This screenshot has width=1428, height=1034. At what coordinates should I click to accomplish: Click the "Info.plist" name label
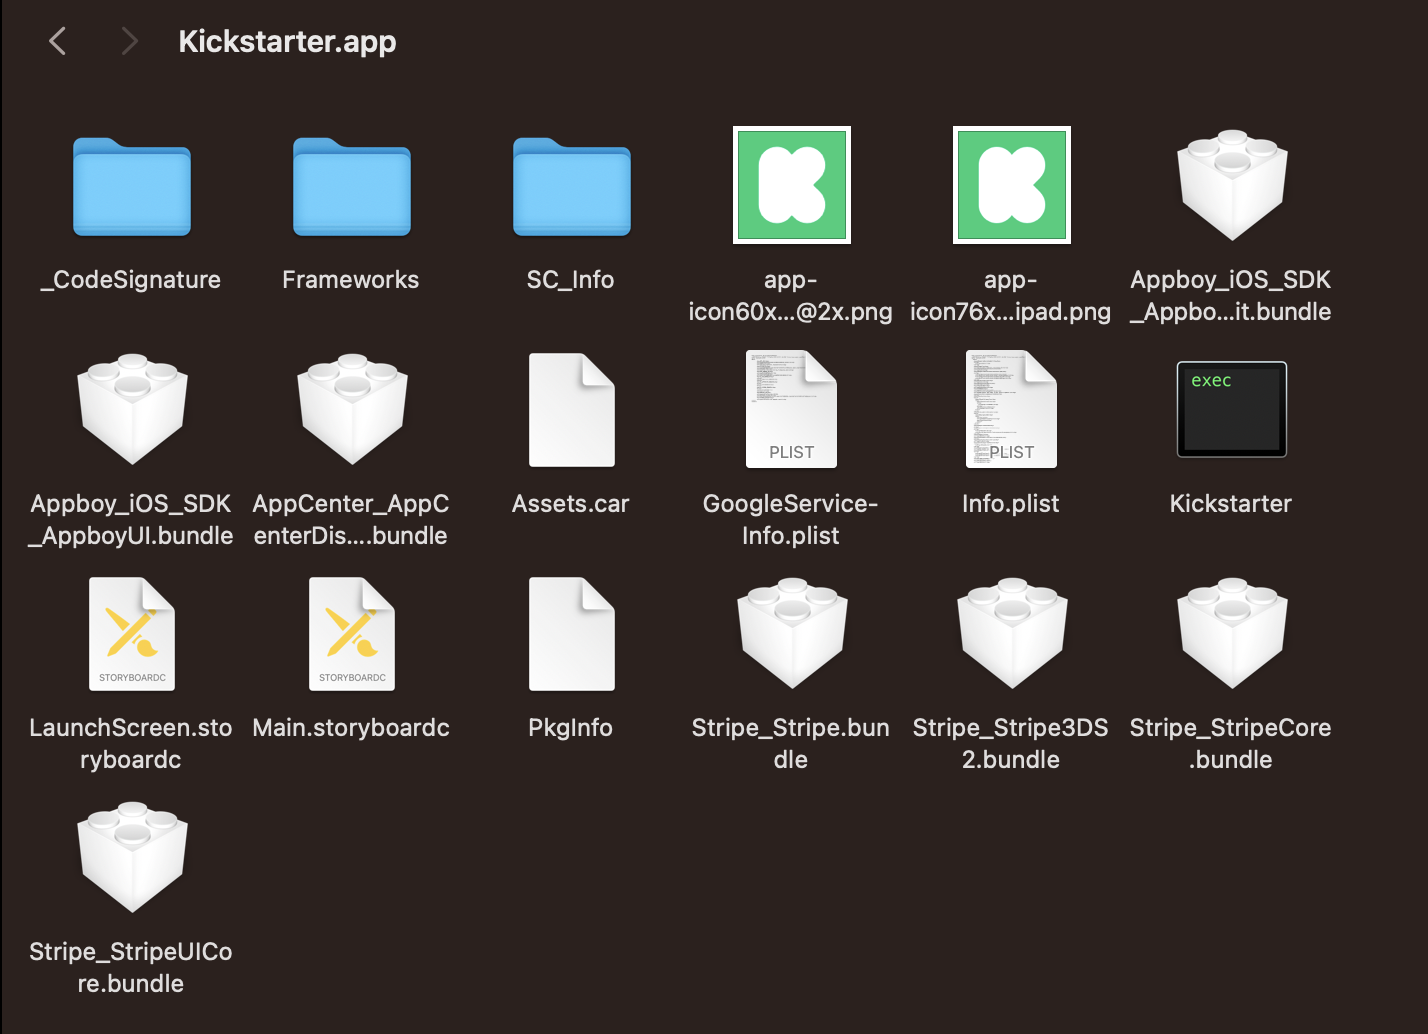coord(1011,504)
